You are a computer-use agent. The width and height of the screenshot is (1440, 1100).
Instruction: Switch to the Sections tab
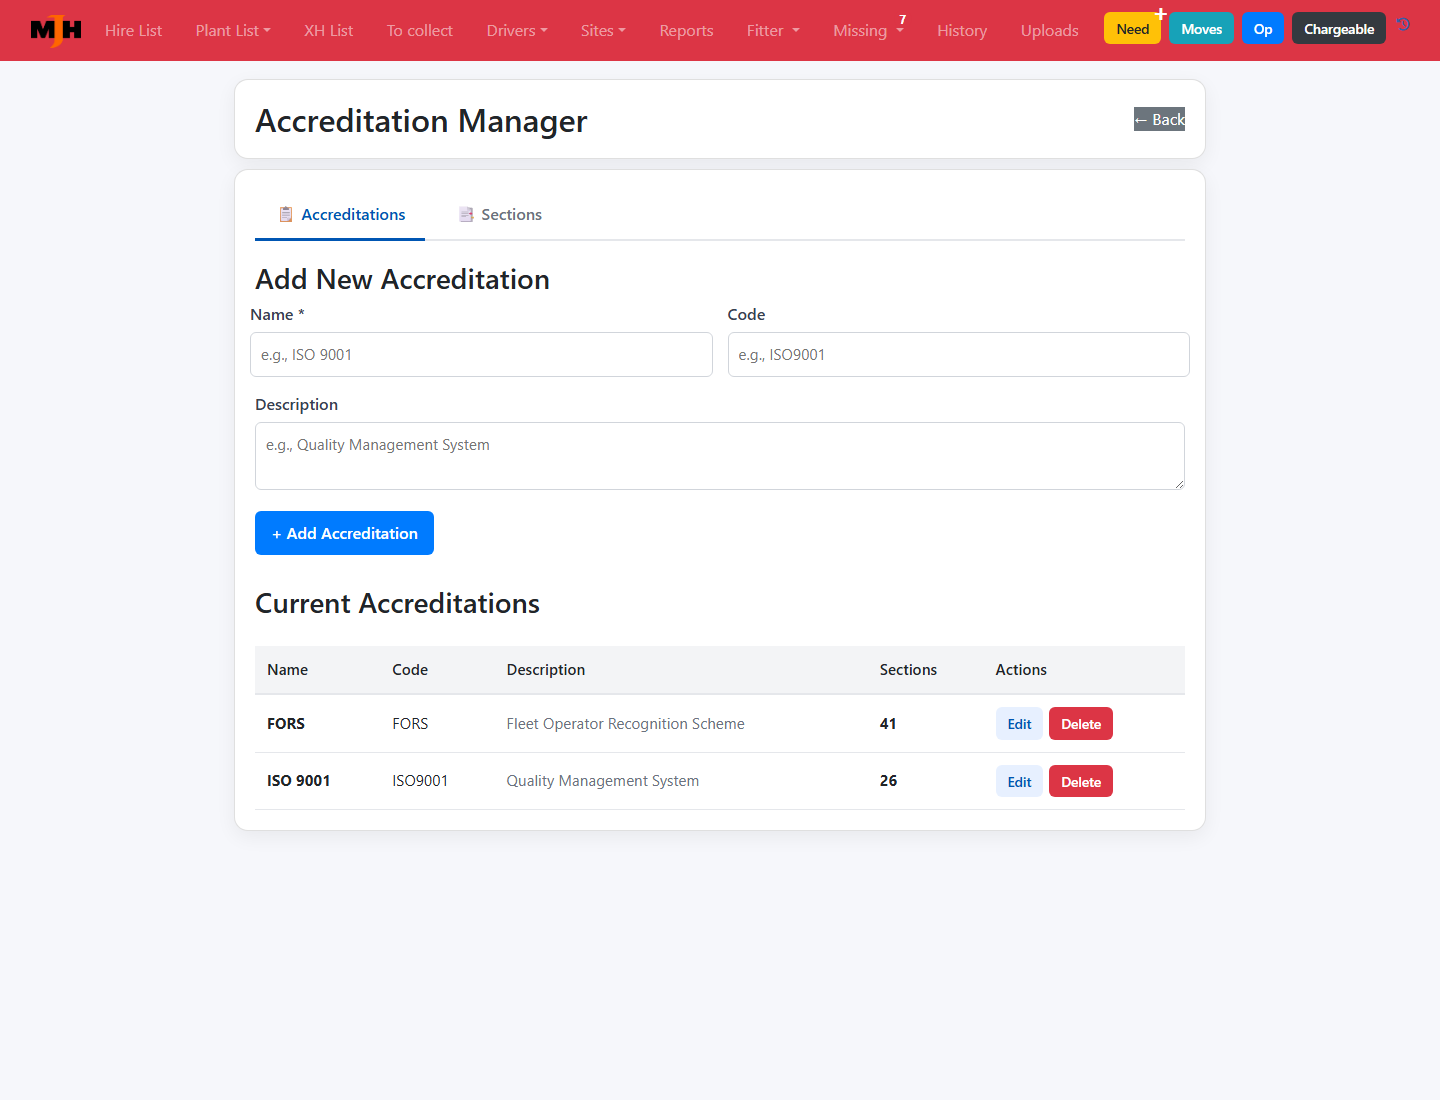pyautogui.click(x=500, y=215)
